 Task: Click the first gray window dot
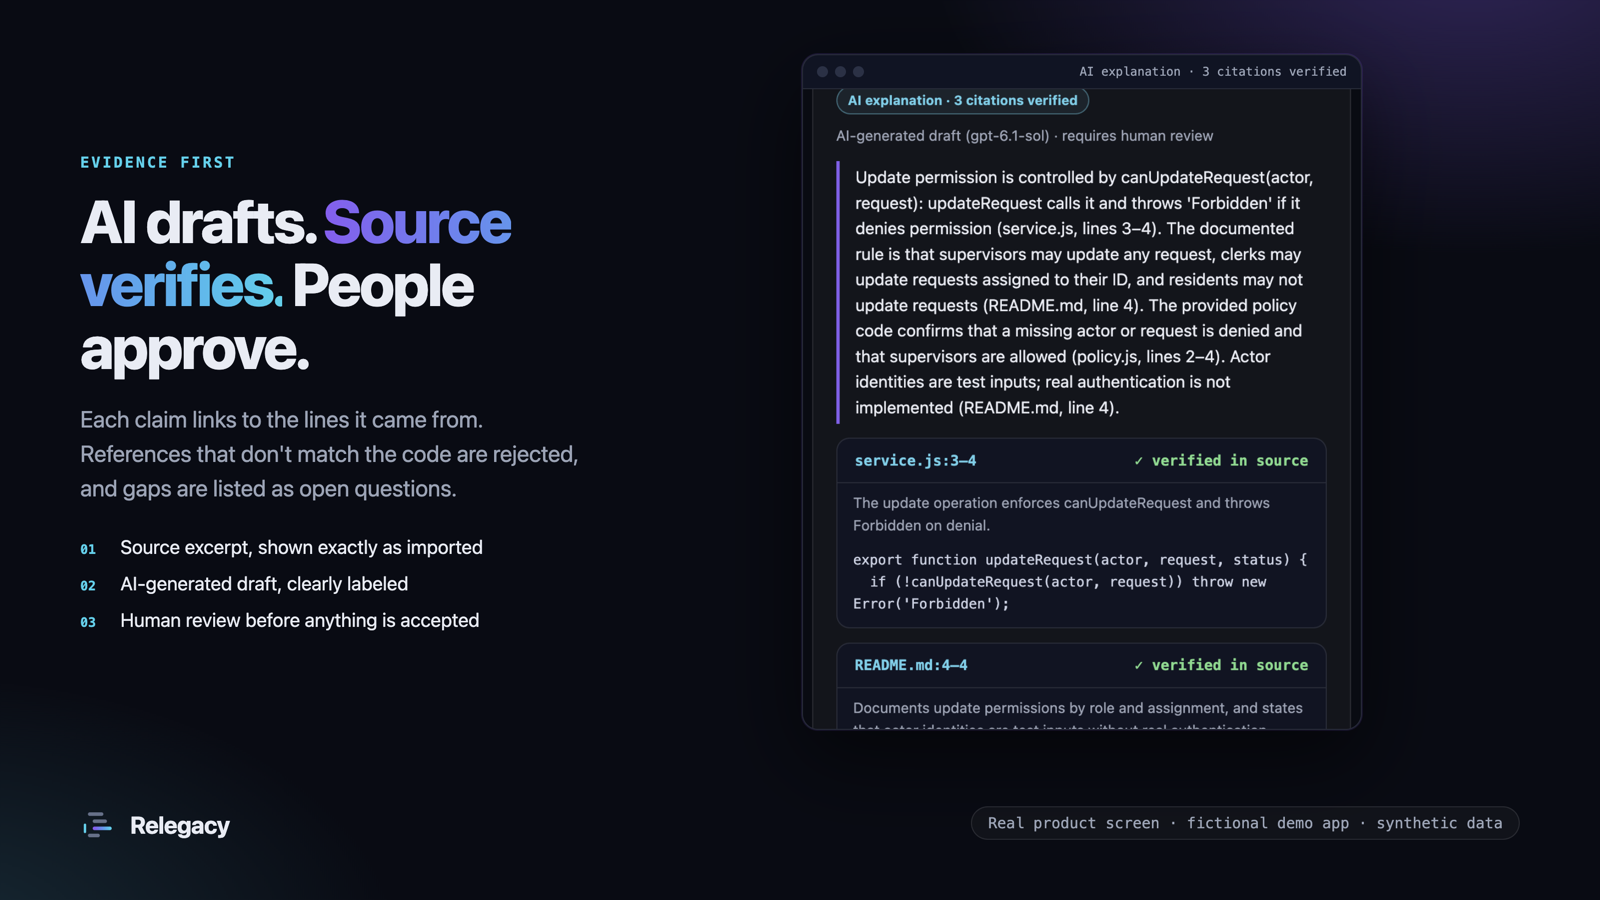[x=822, y=72]
